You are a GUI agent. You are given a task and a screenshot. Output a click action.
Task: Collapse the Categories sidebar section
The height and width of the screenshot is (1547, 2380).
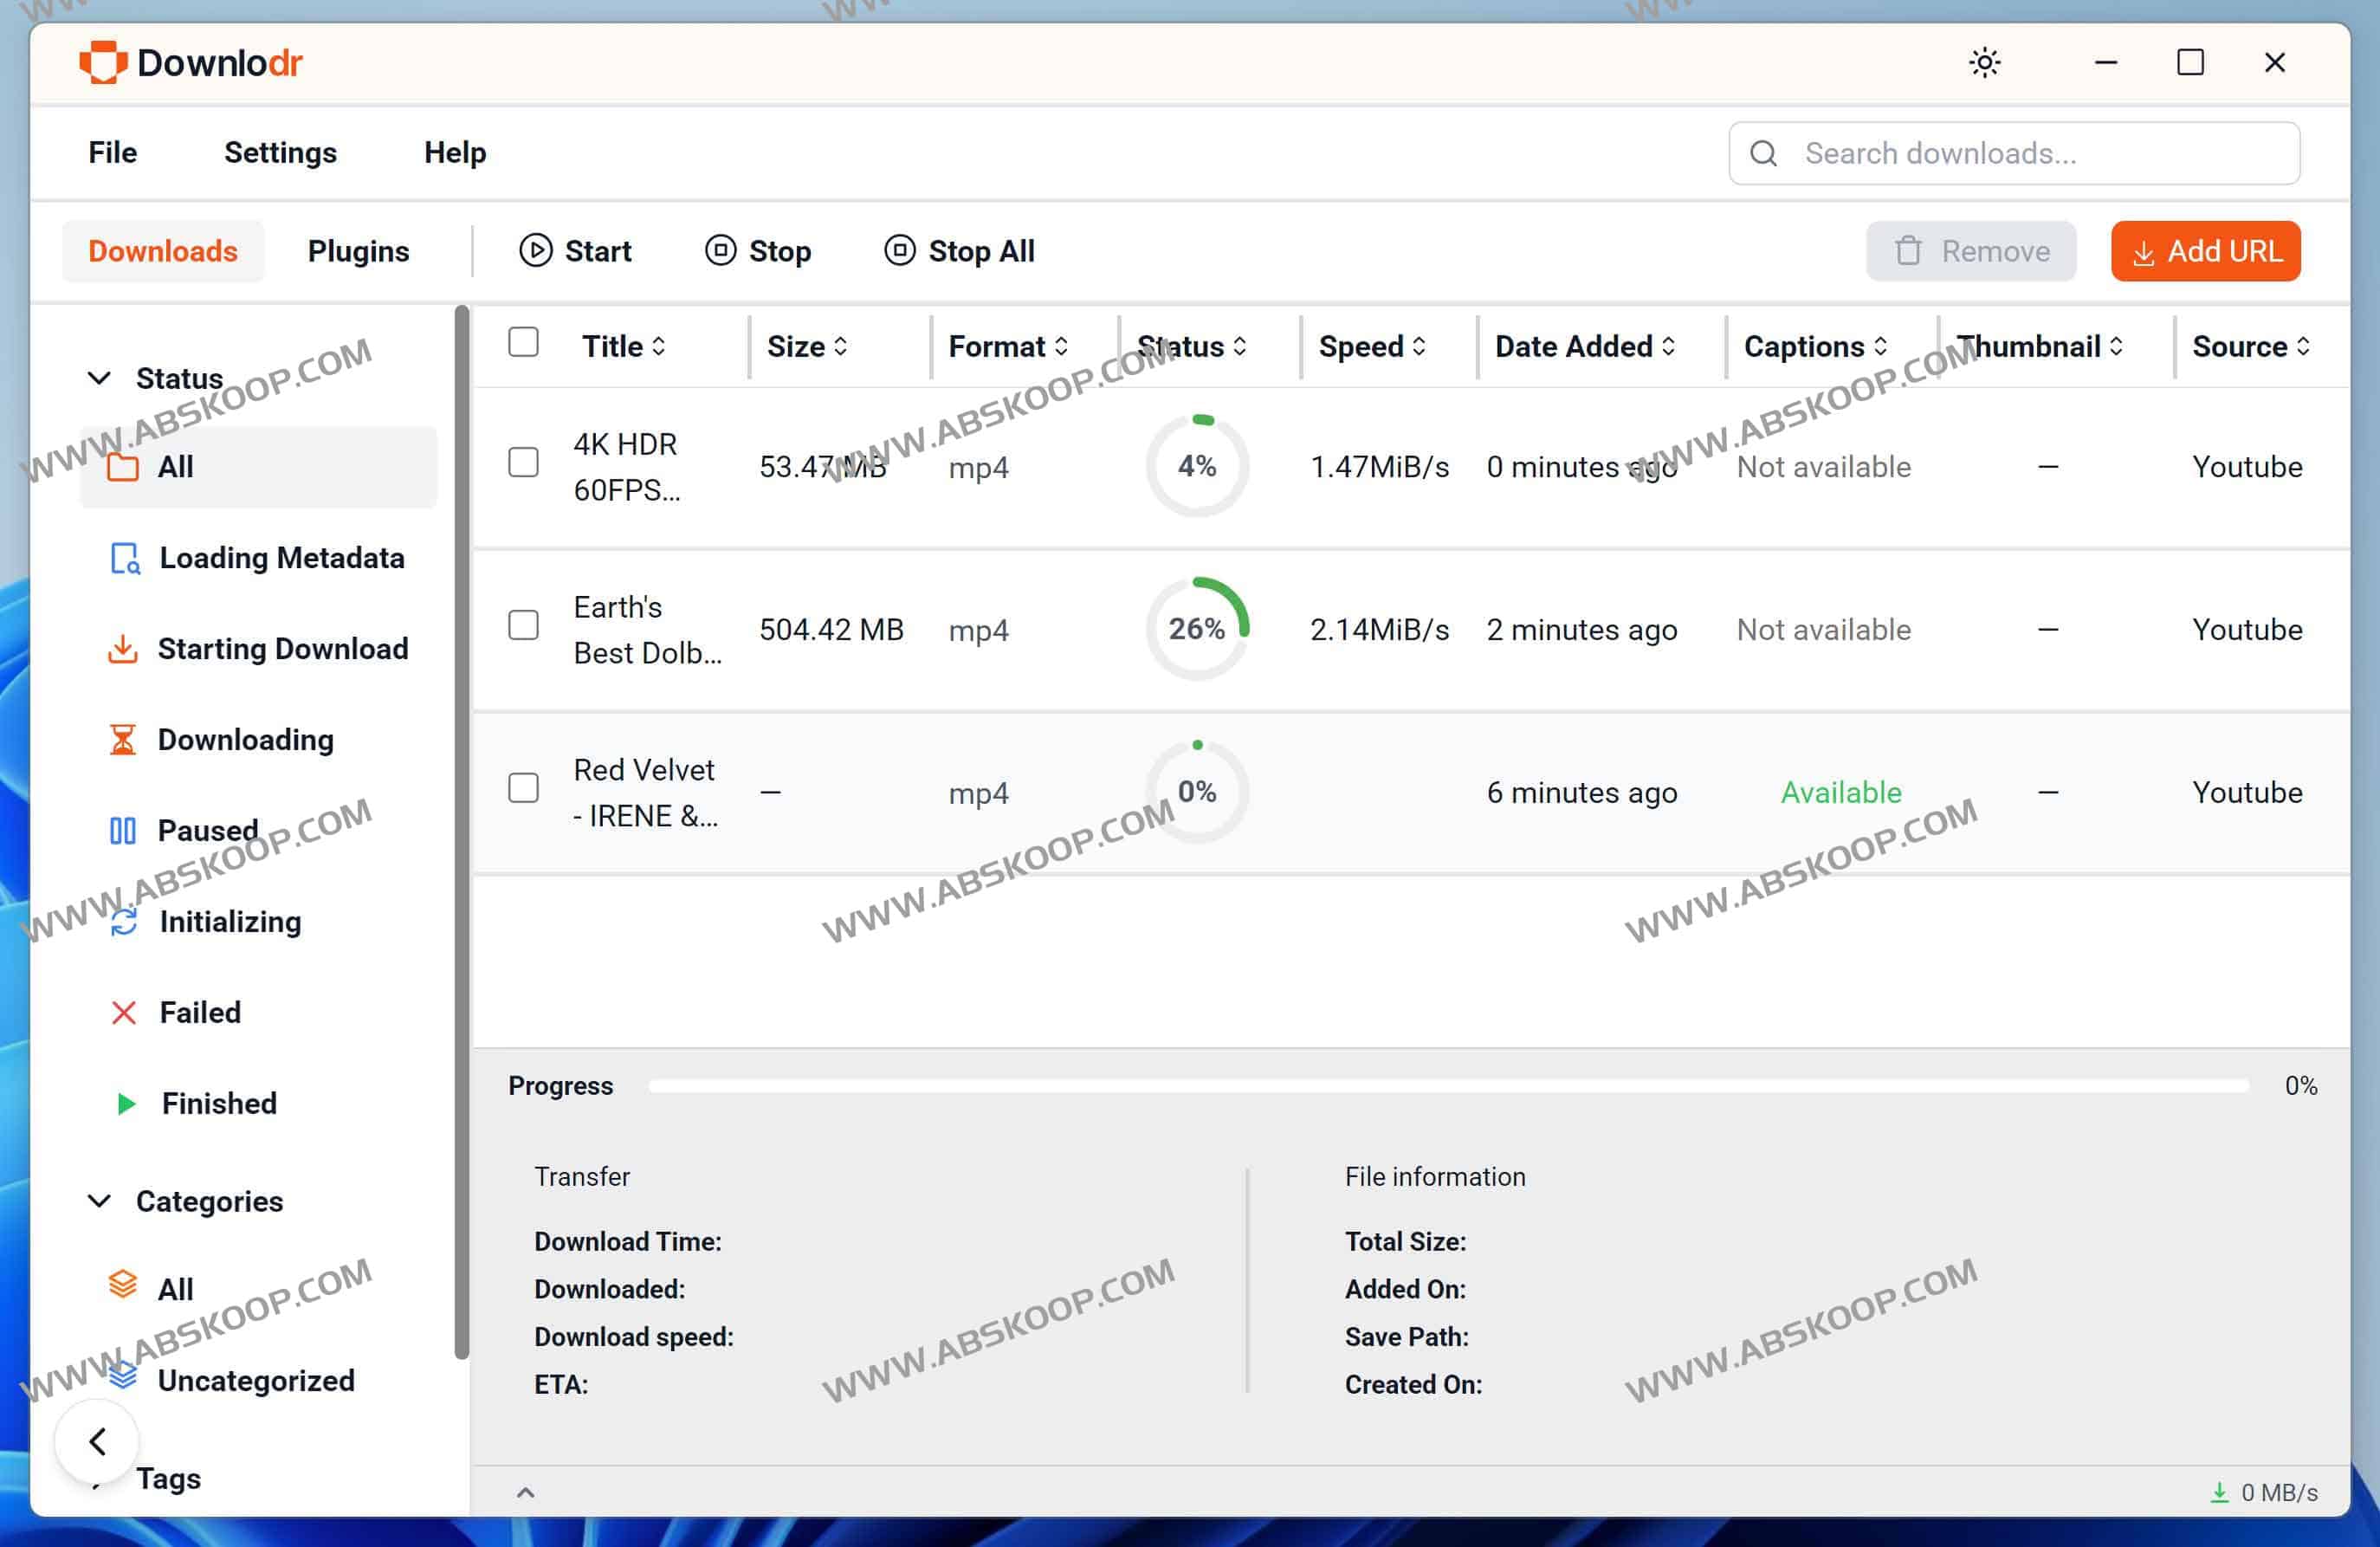click(99, 1201)
